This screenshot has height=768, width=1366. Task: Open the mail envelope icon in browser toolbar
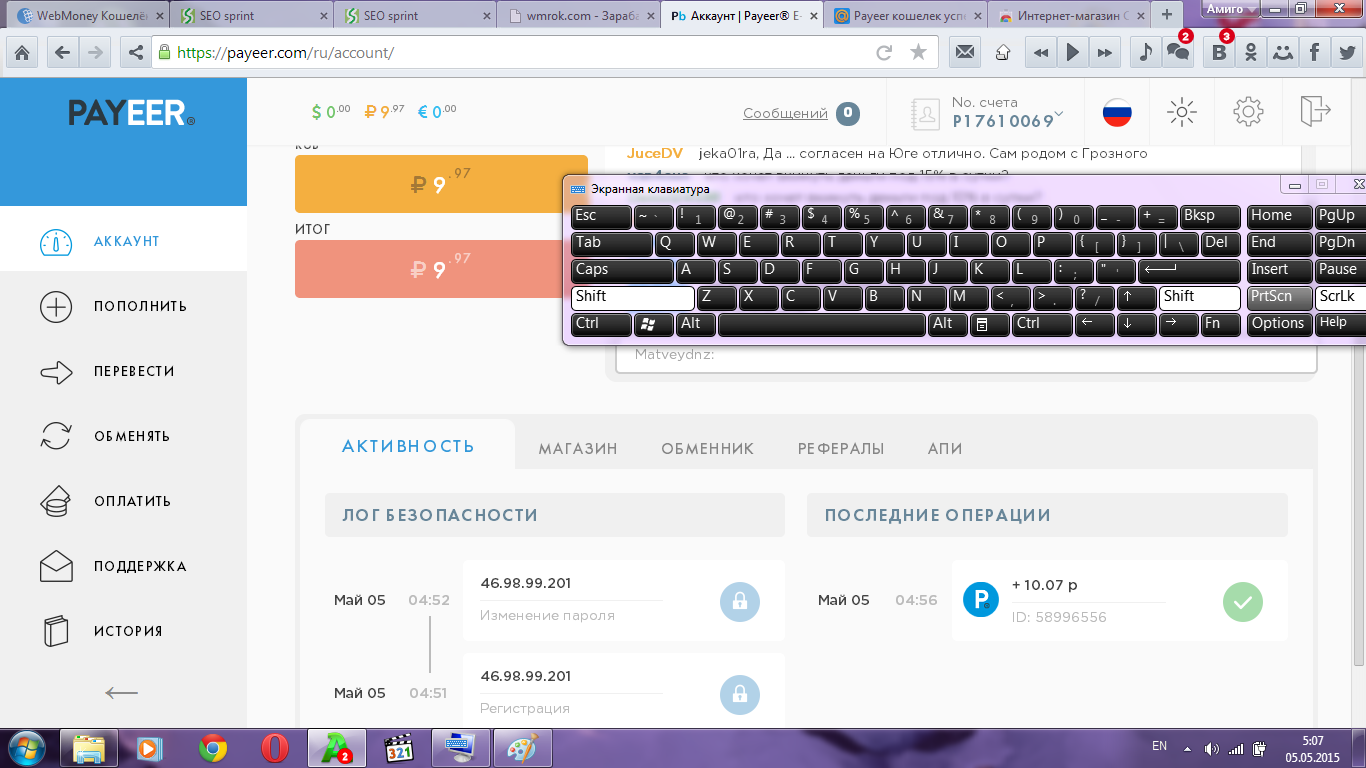965,52
